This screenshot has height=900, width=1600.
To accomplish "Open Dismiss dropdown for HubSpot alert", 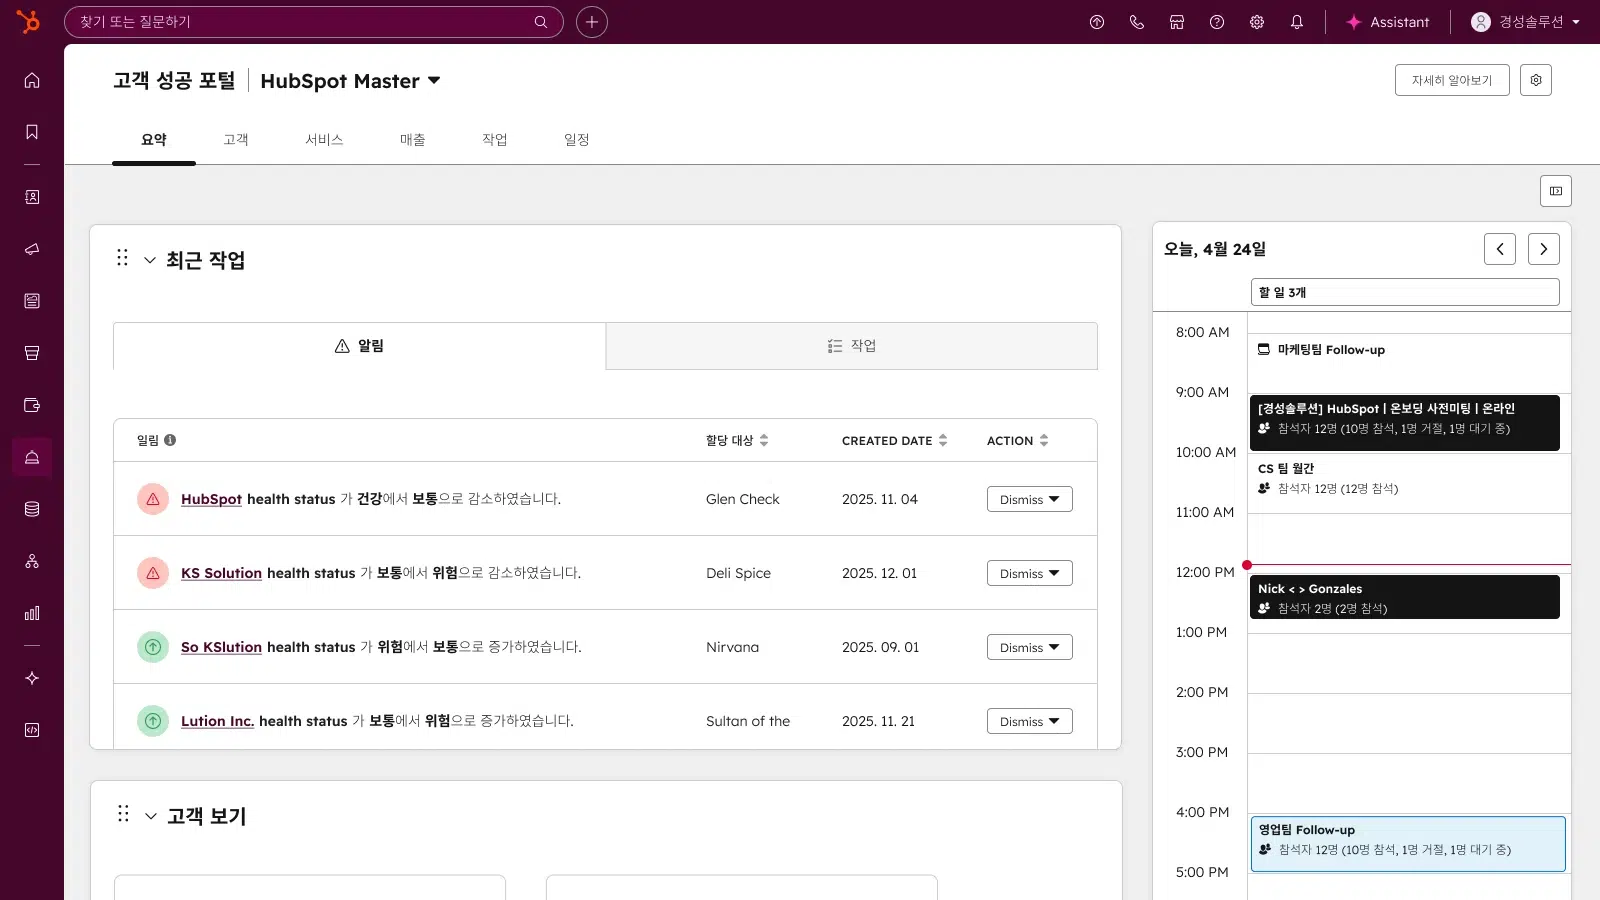I will pyautogui.click(x=1030, y=499).
